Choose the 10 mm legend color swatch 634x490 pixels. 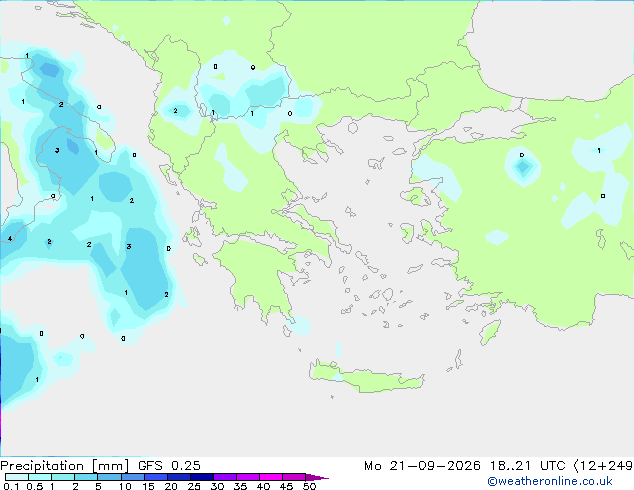132,477
